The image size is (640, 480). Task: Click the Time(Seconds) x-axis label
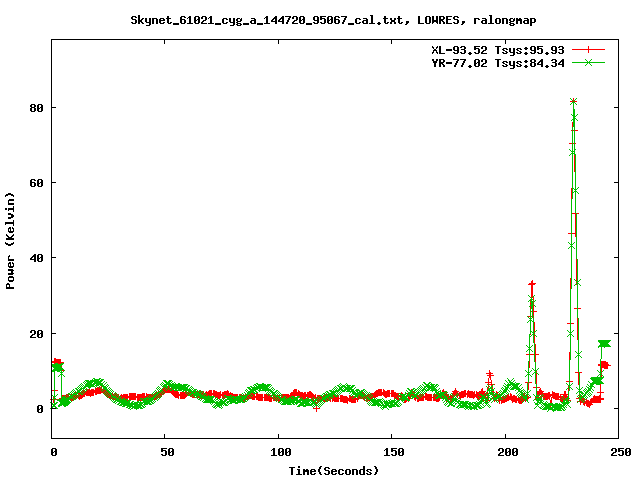(x=334, y=470)
